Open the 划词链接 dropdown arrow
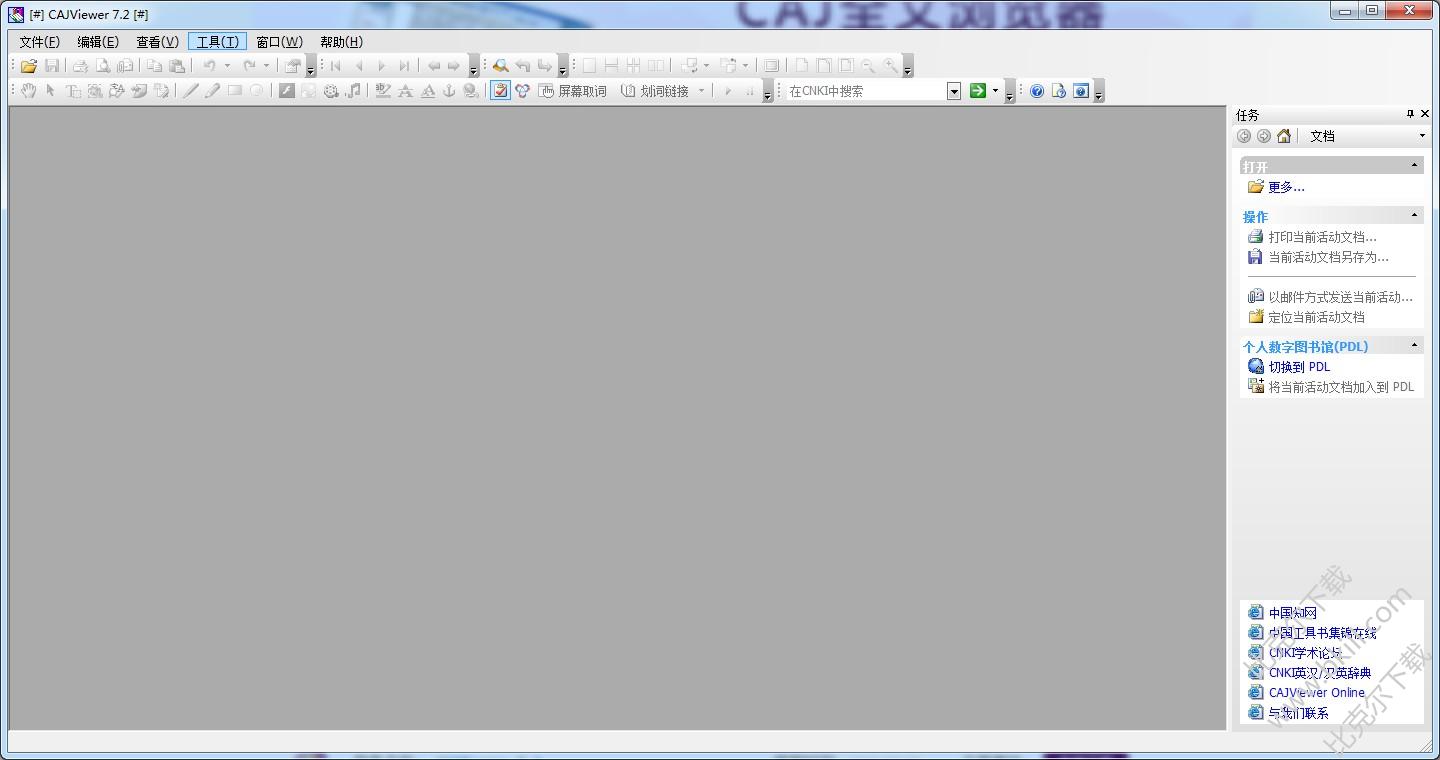Image resolution: width=1440 pixels, height=760 pixels. (701, 91)
